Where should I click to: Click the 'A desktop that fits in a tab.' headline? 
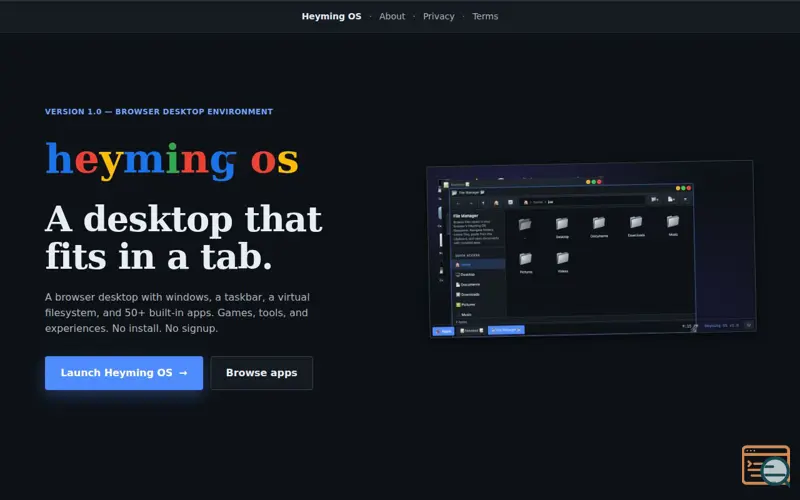[x=184, y=238]
